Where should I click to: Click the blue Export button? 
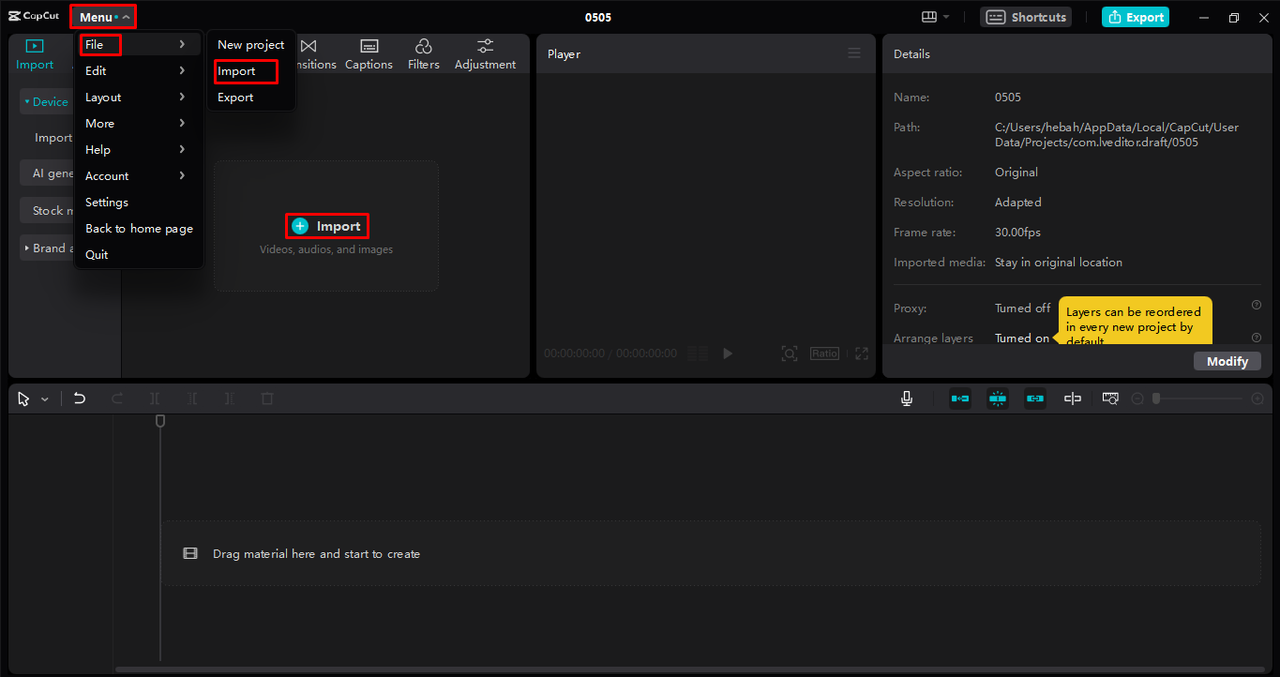click(1135, 17)
